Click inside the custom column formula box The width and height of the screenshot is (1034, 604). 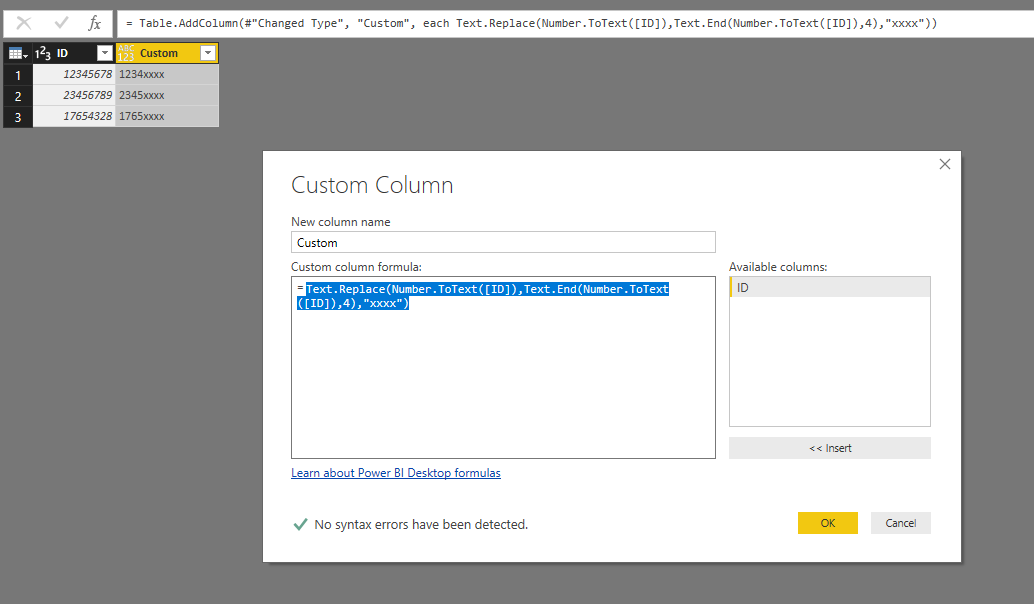tap(503, 367)
